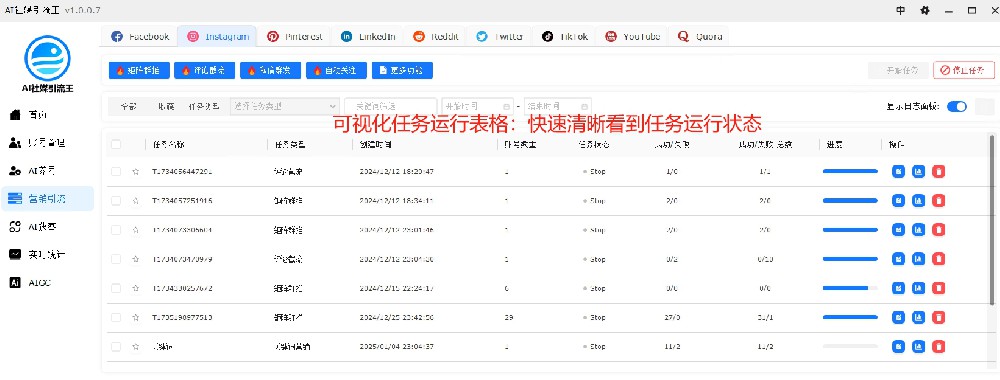Star the task created 2025/01/04
The width and height of the screenshot is (1000, 380).
click(135, 347)
